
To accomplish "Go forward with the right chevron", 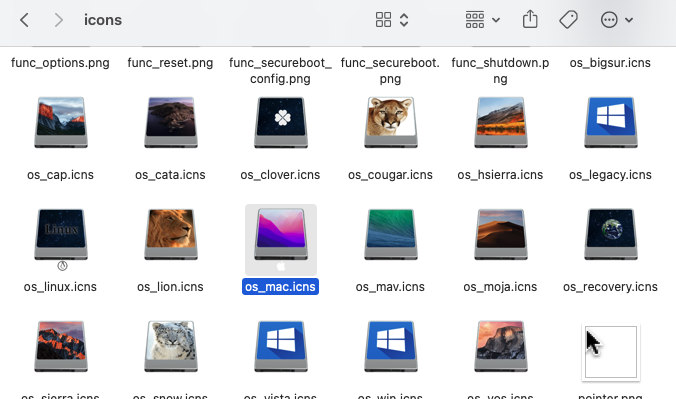I will (59, 20).
